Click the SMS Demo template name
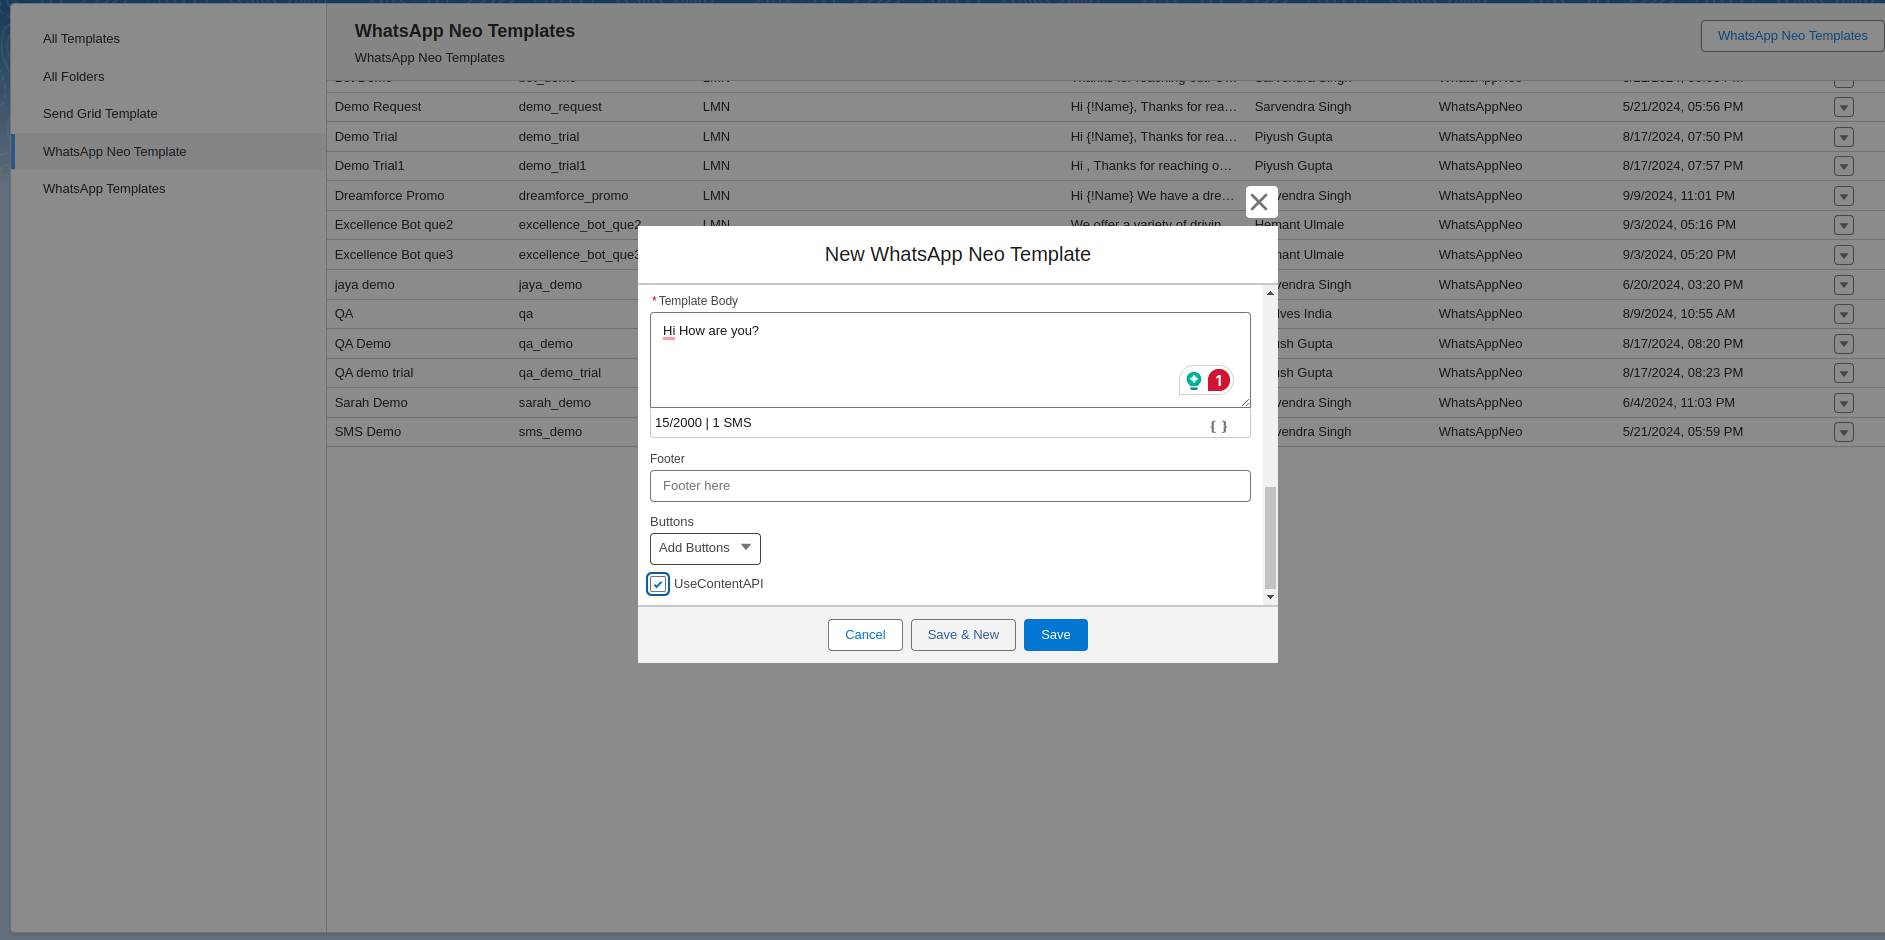Screen dimensions: 1885x940 tap(368, 432)
